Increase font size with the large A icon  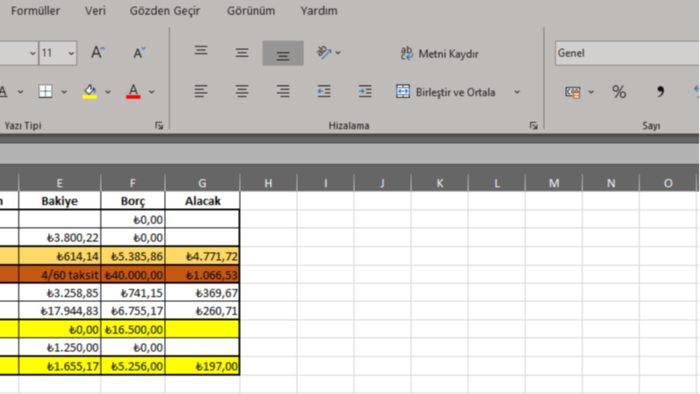click(98, 53)
